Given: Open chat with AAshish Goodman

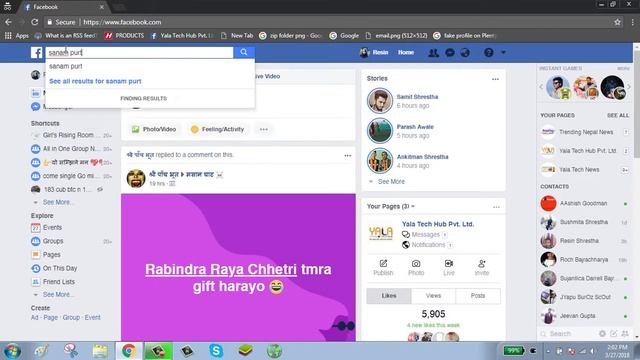Looking at the screenshot, I should [x=584, y=203].
